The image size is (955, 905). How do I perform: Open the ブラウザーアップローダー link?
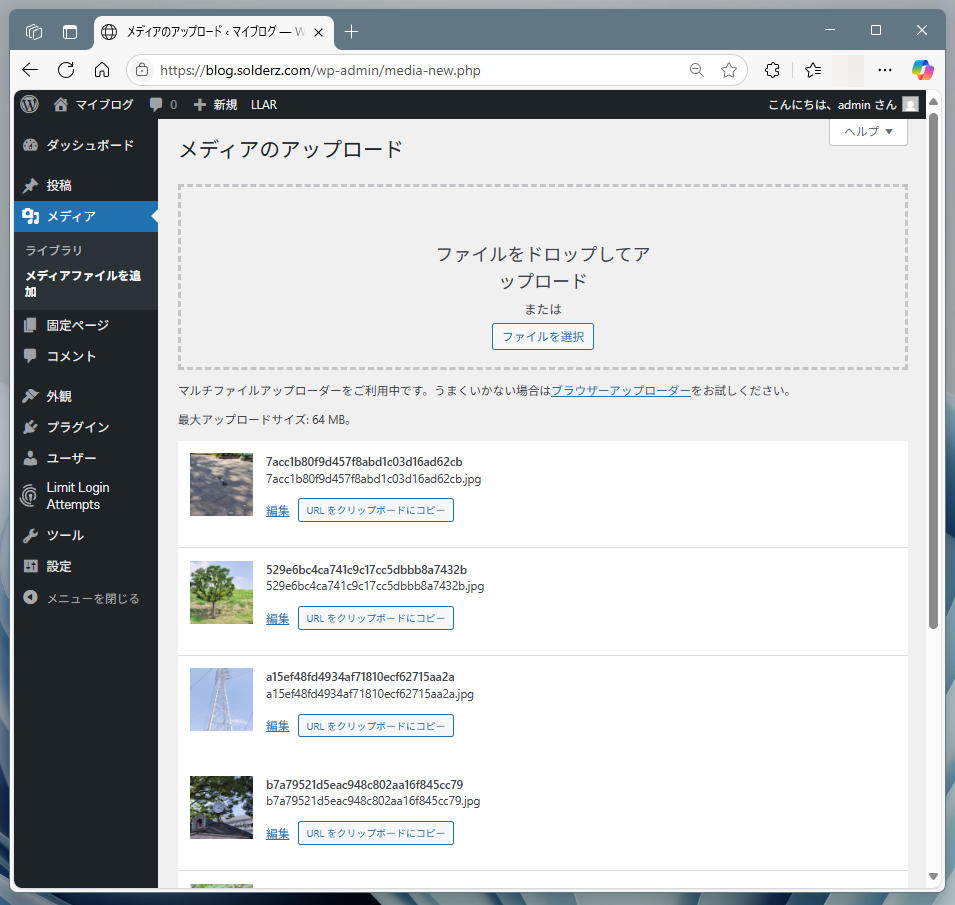coord(620,391)
